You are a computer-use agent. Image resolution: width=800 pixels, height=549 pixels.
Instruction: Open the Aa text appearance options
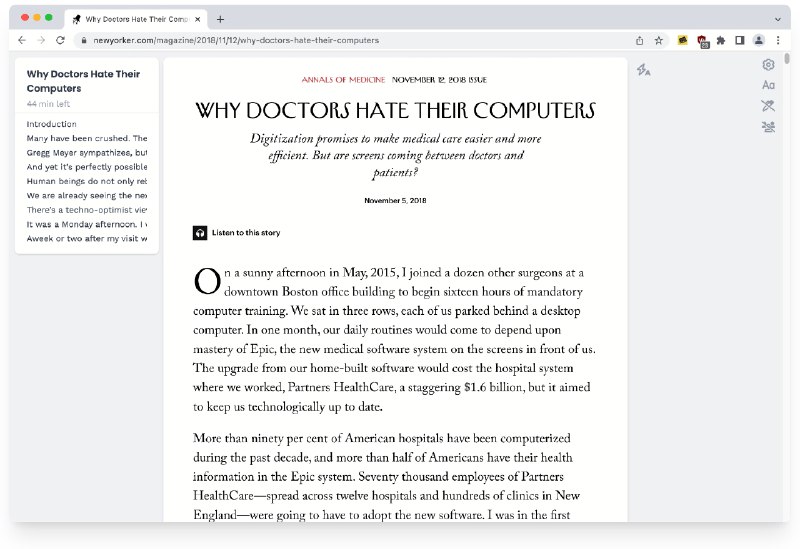click(x=768, y=85)
